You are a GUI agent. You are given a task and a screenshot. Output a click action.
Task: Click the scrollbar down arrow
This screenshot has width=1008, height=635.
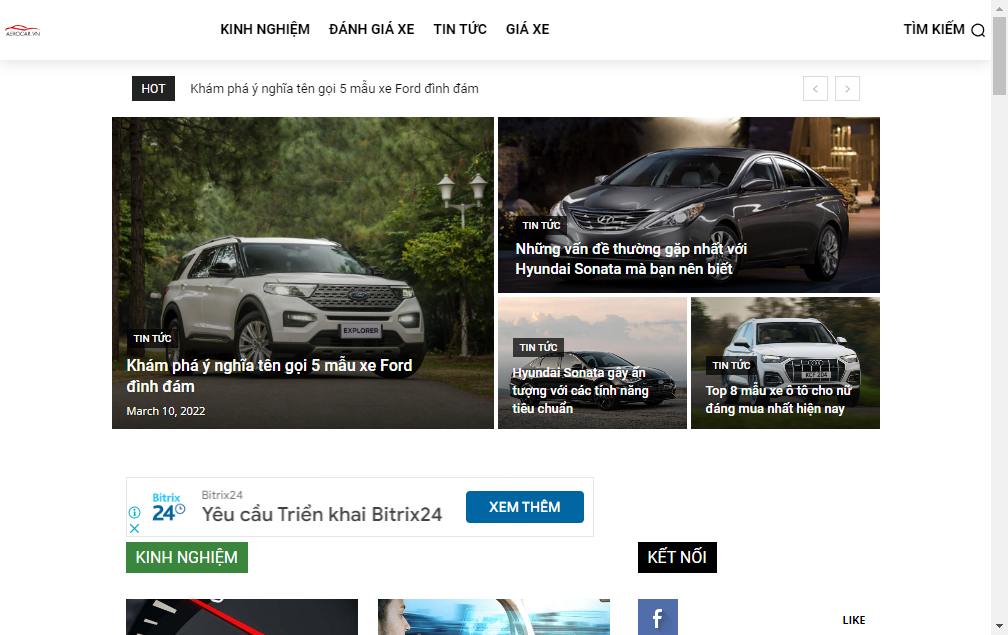click(1000, 626)
